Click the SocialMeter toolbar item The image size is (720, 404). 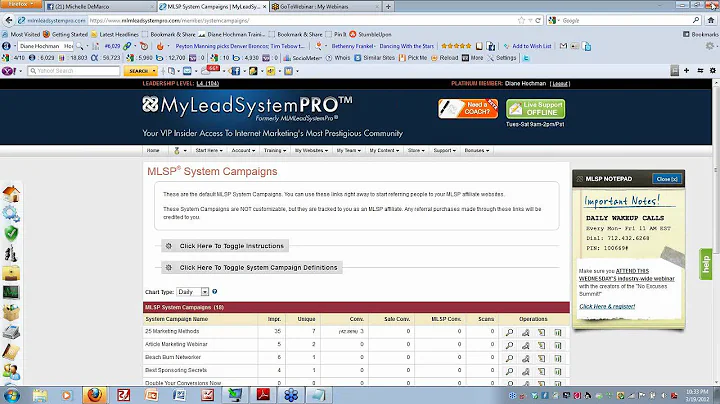pyautogui.click(x=303, y=58)
